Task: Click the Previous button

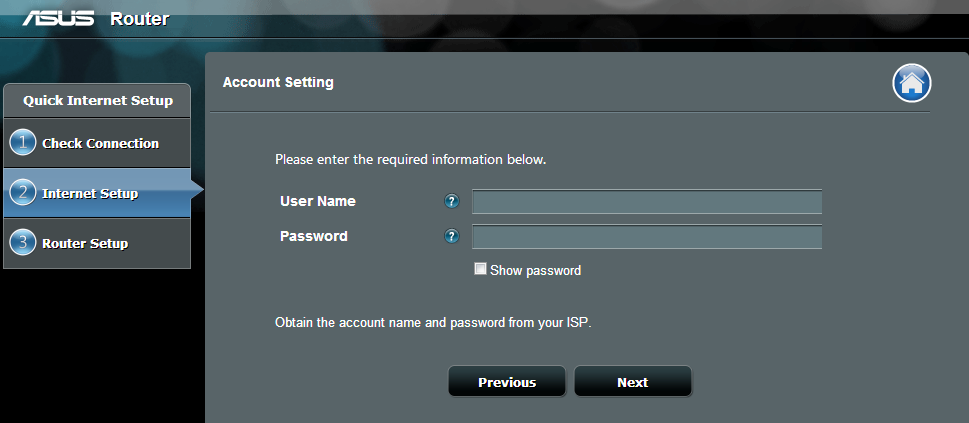Action: coord(507,382)
